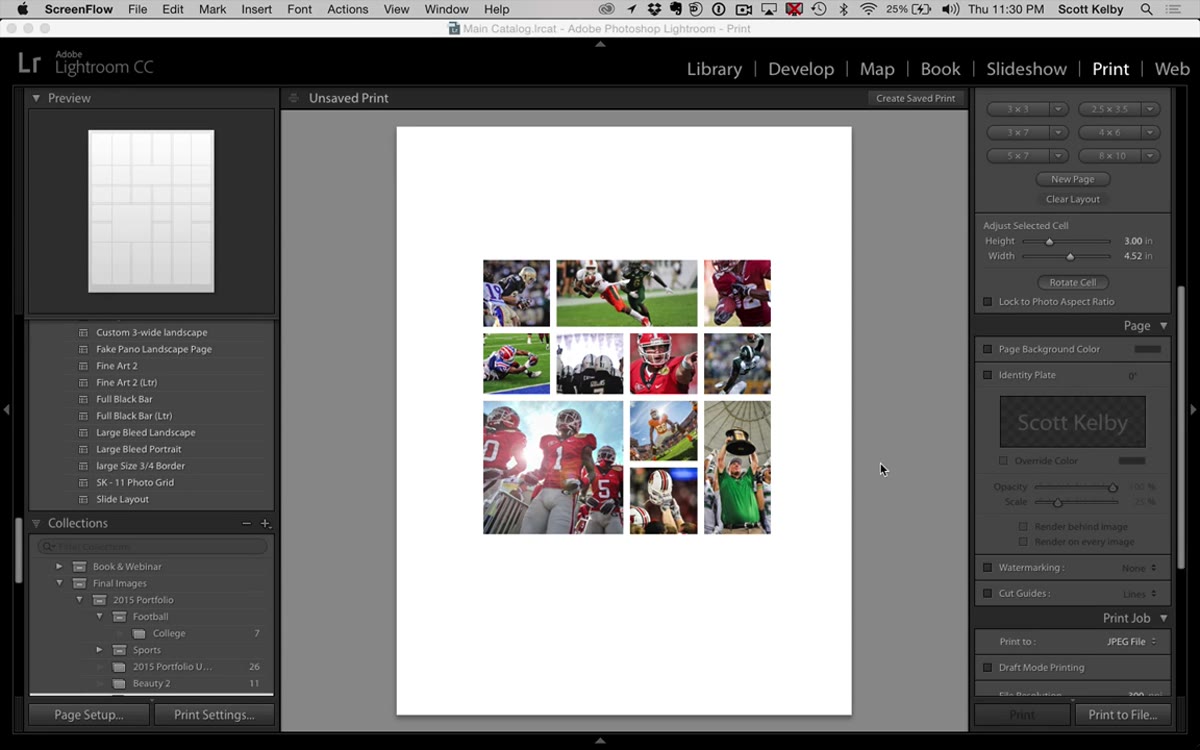This screenshot has height=750, width=1200.
Task: Check Render on every image option
Action: coord(1023,542)
